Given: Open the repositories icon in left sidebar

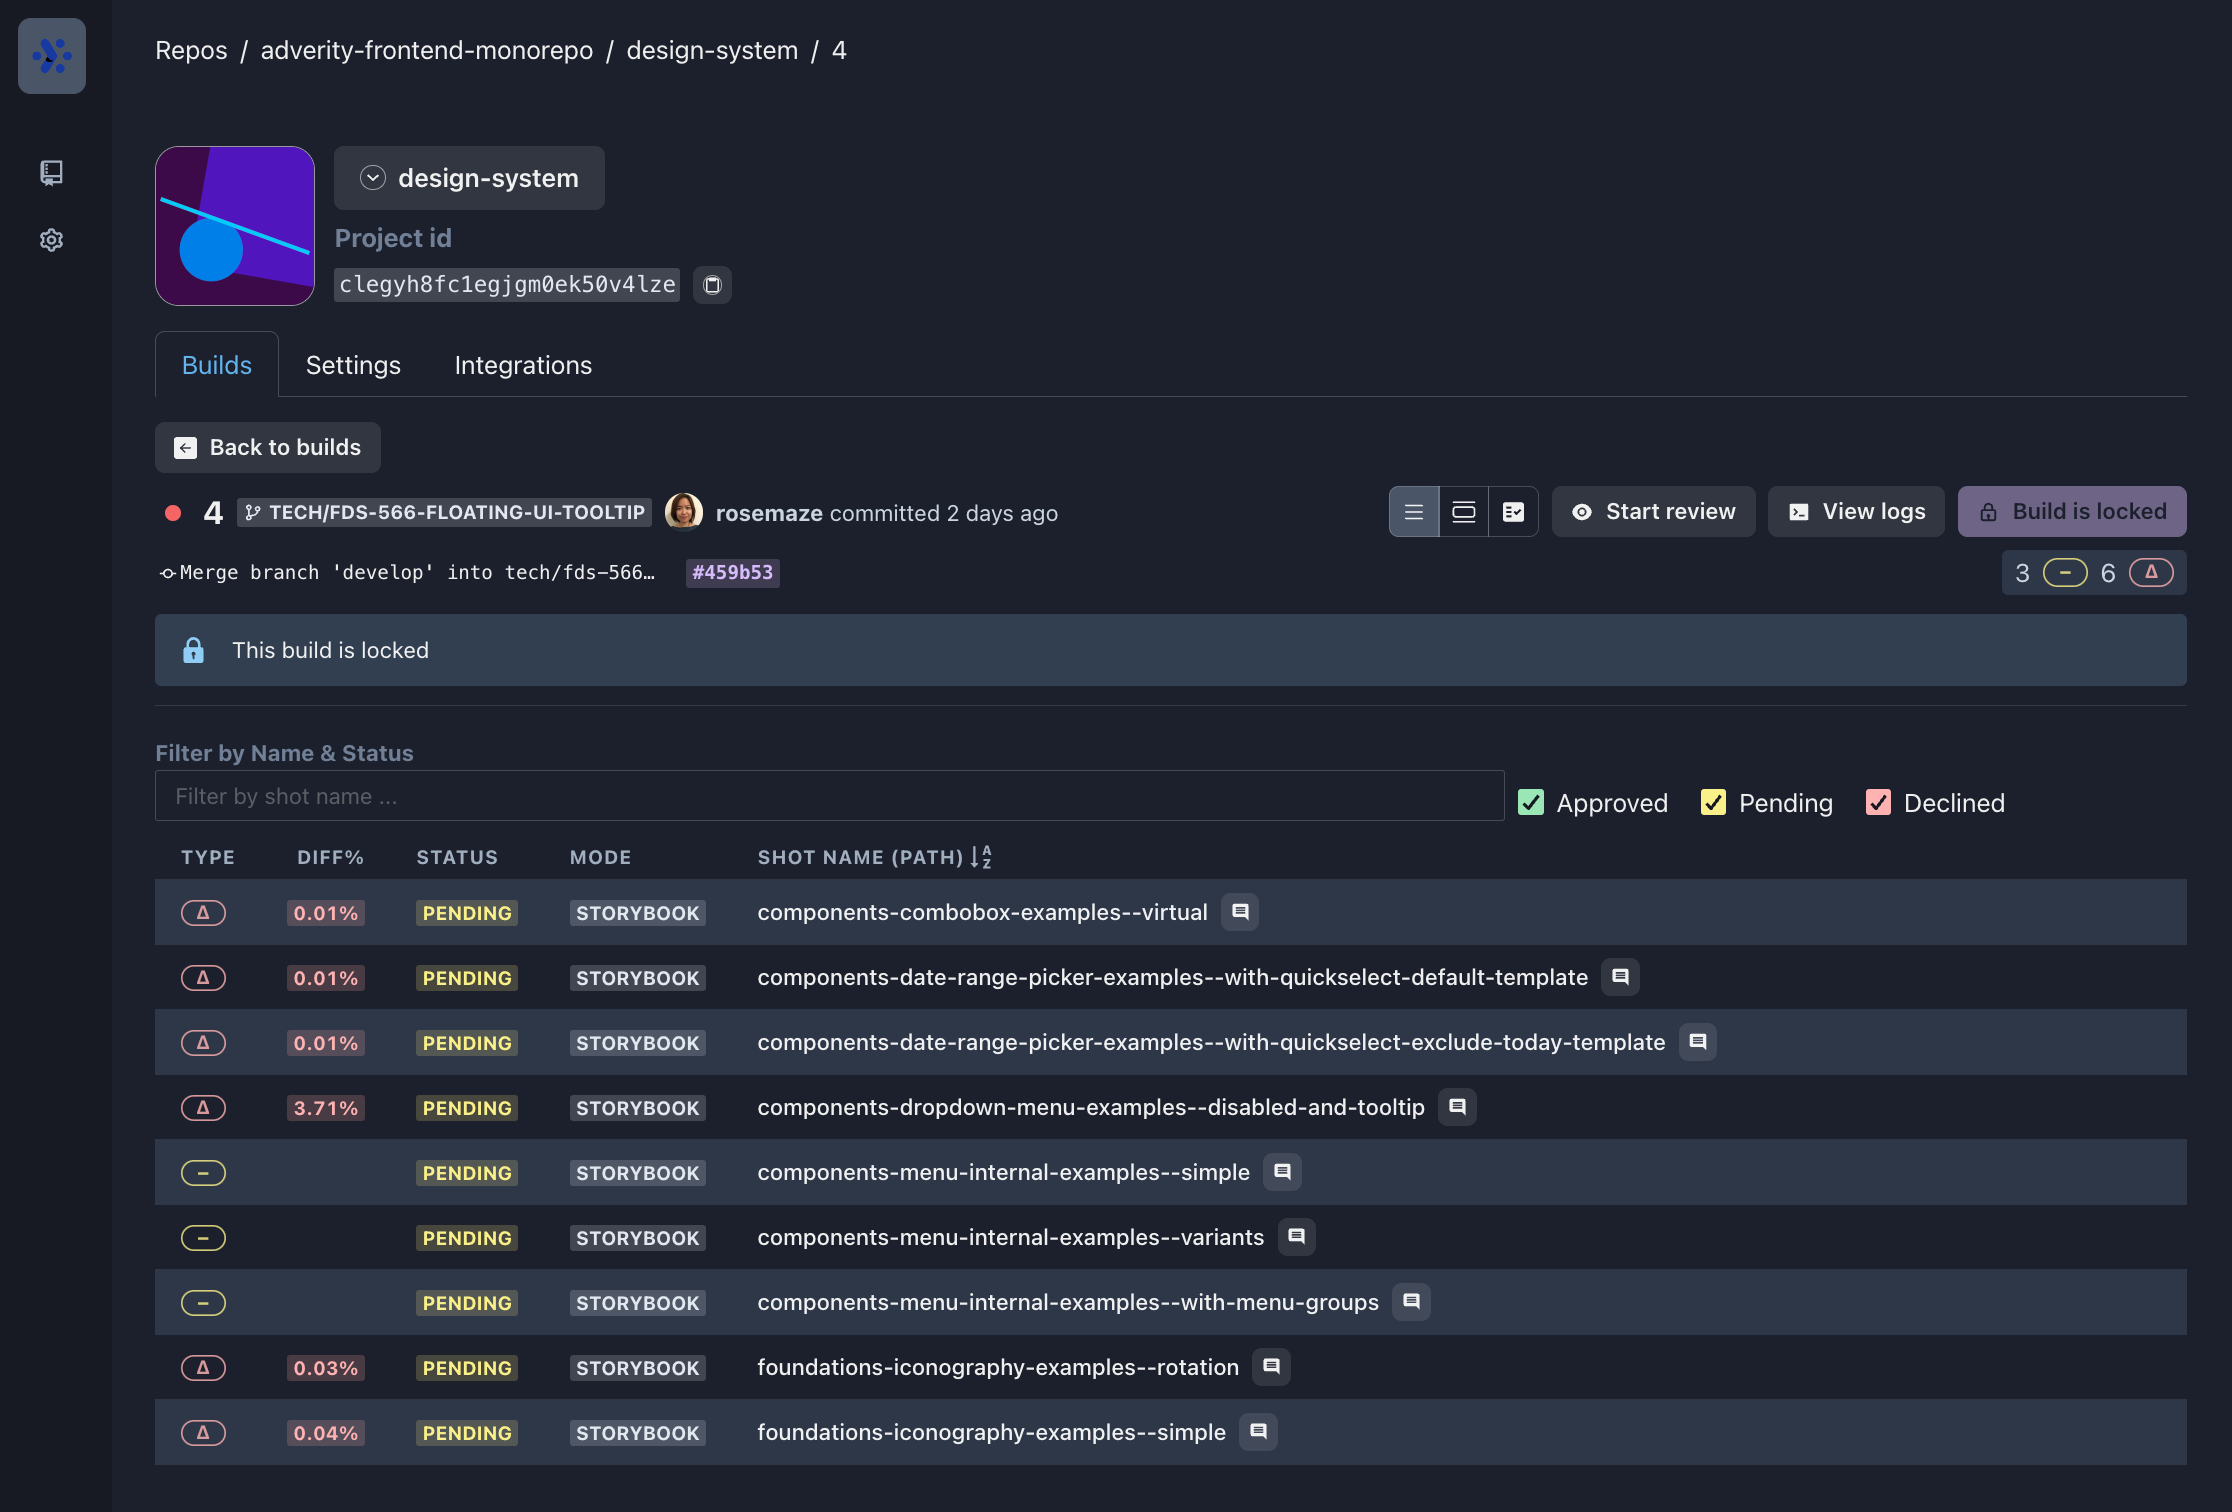Looking at the screenshot, I should coord(51,173).
